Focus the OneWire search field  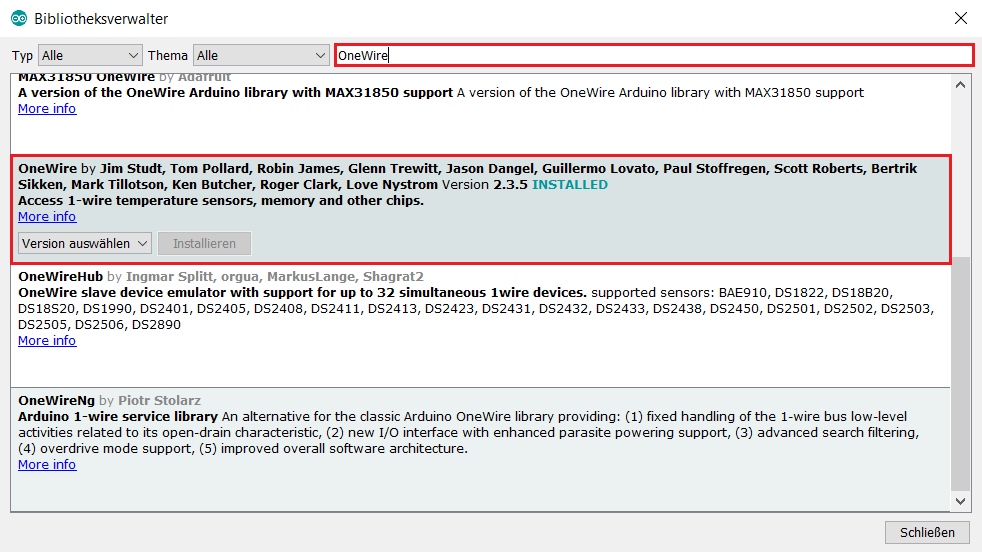click(652, 55)
